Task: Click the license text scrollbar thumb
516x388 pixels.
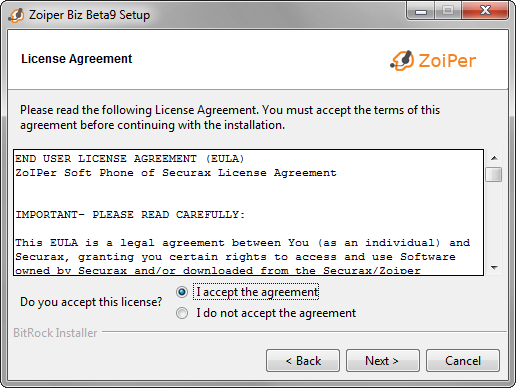Action: [494, 174]
